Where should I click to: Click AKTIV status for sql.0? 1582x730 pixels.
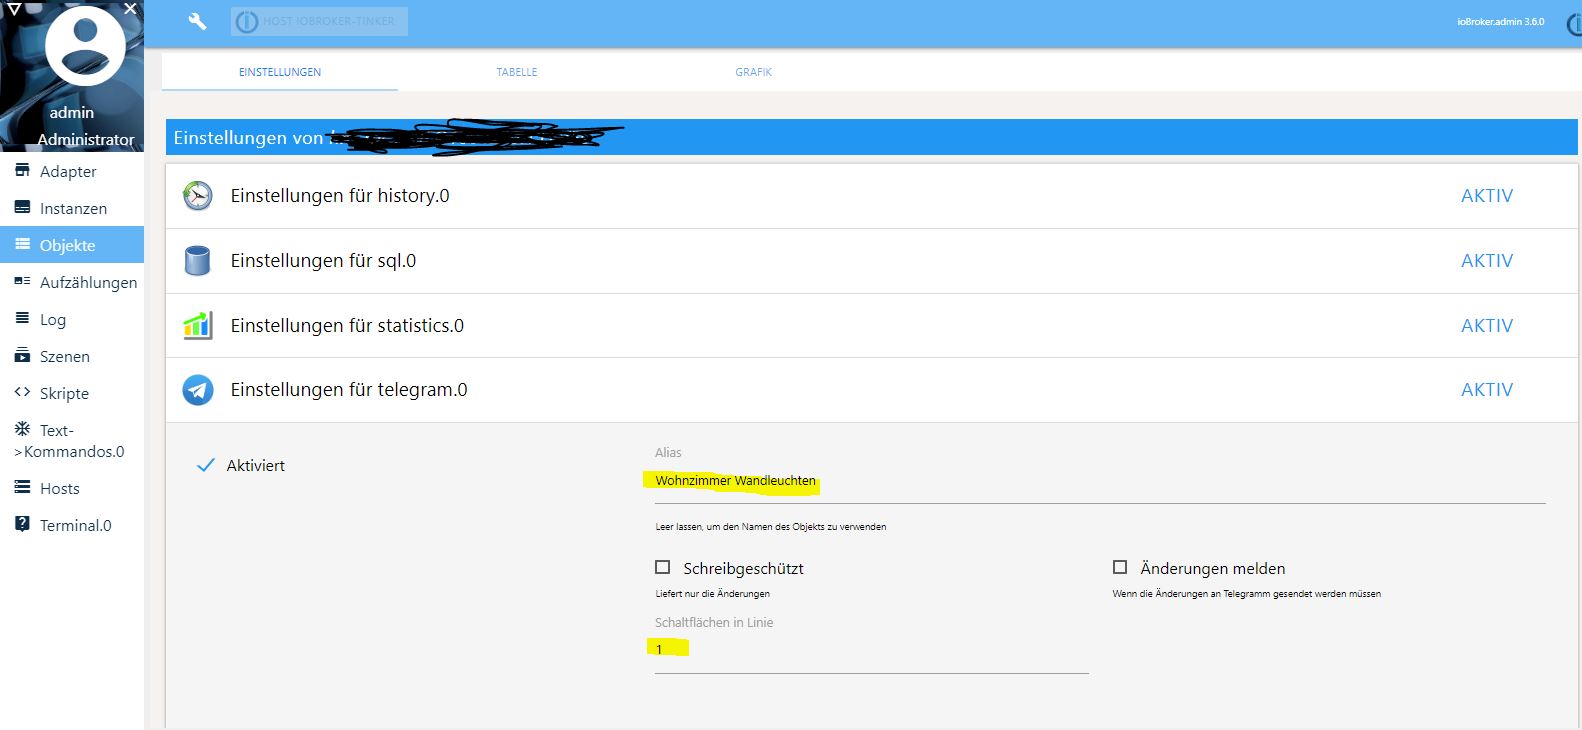coord(1487,261)
